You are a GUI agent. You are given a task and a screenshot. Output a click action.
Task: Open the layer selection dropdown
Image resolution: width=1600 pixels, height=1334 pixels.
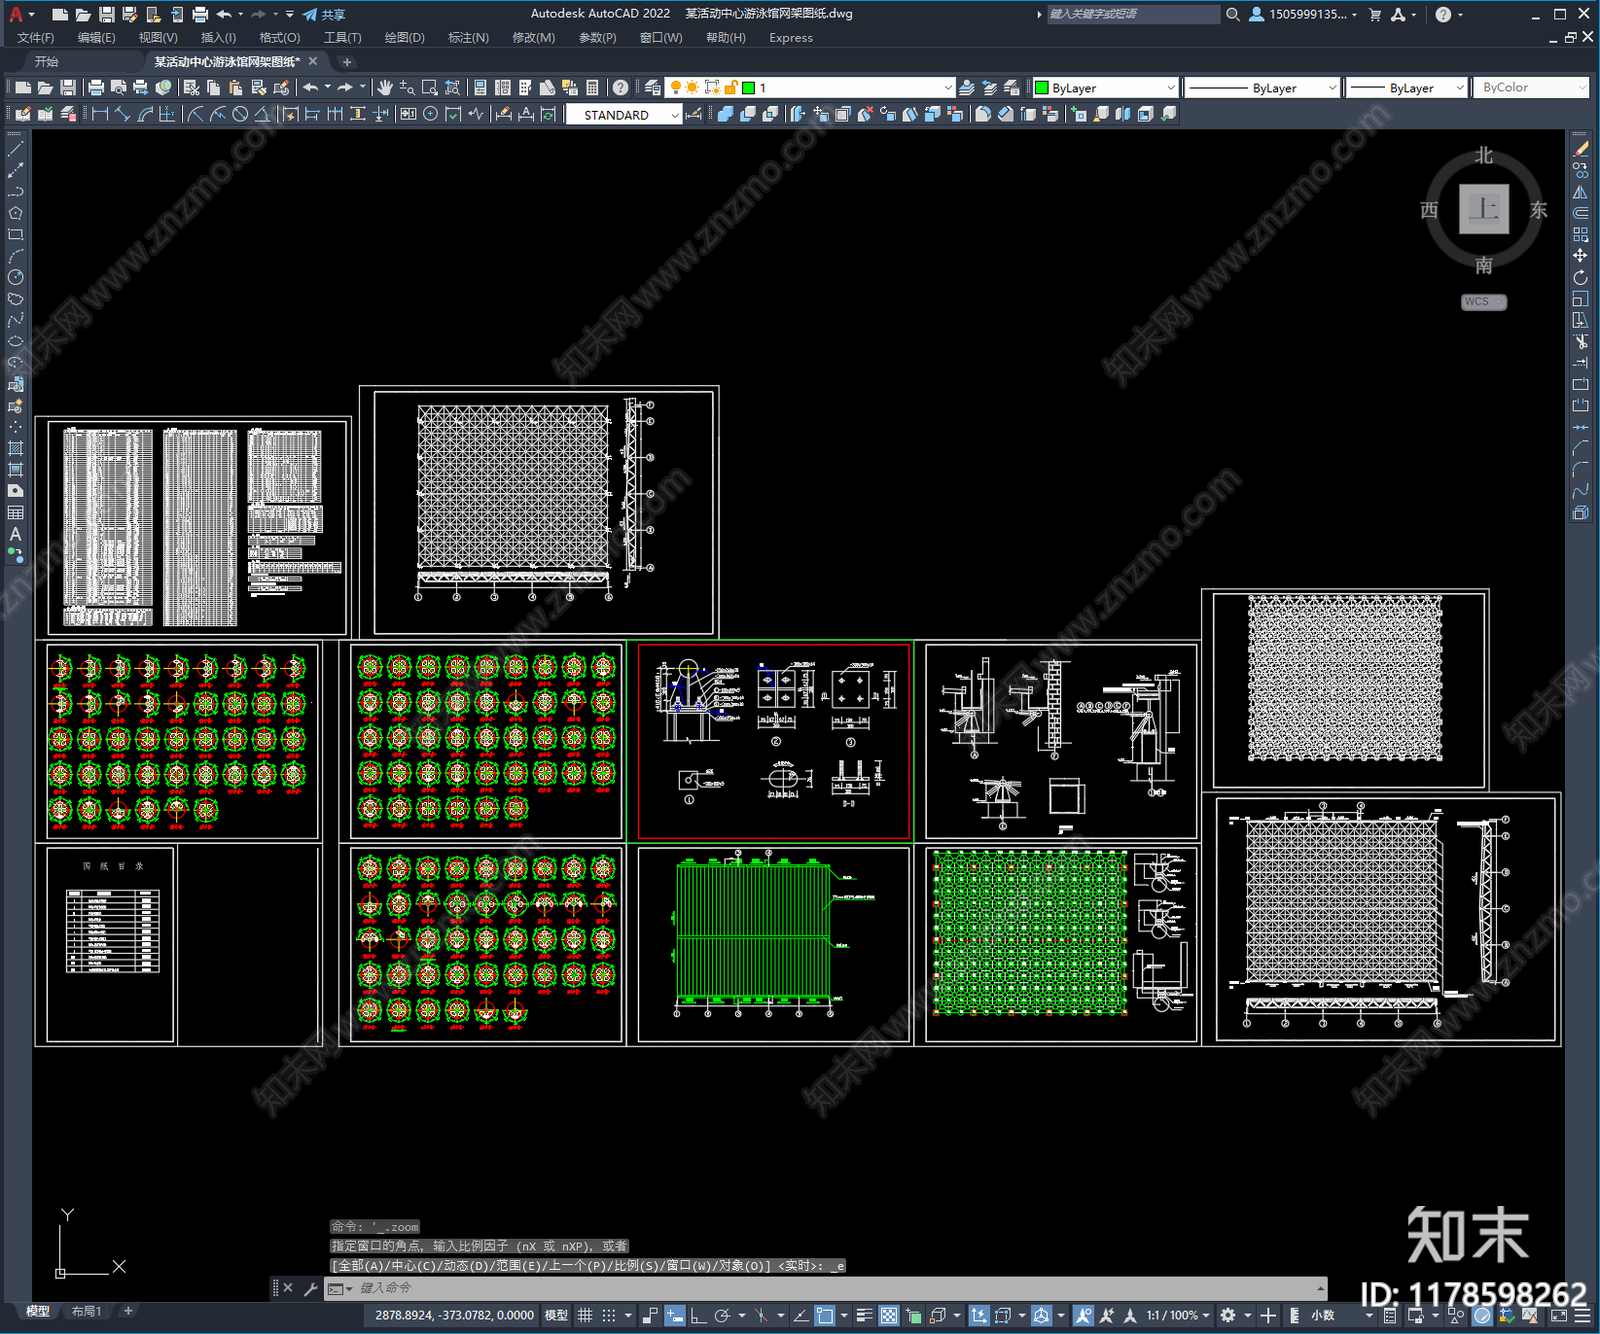point(947,88)
